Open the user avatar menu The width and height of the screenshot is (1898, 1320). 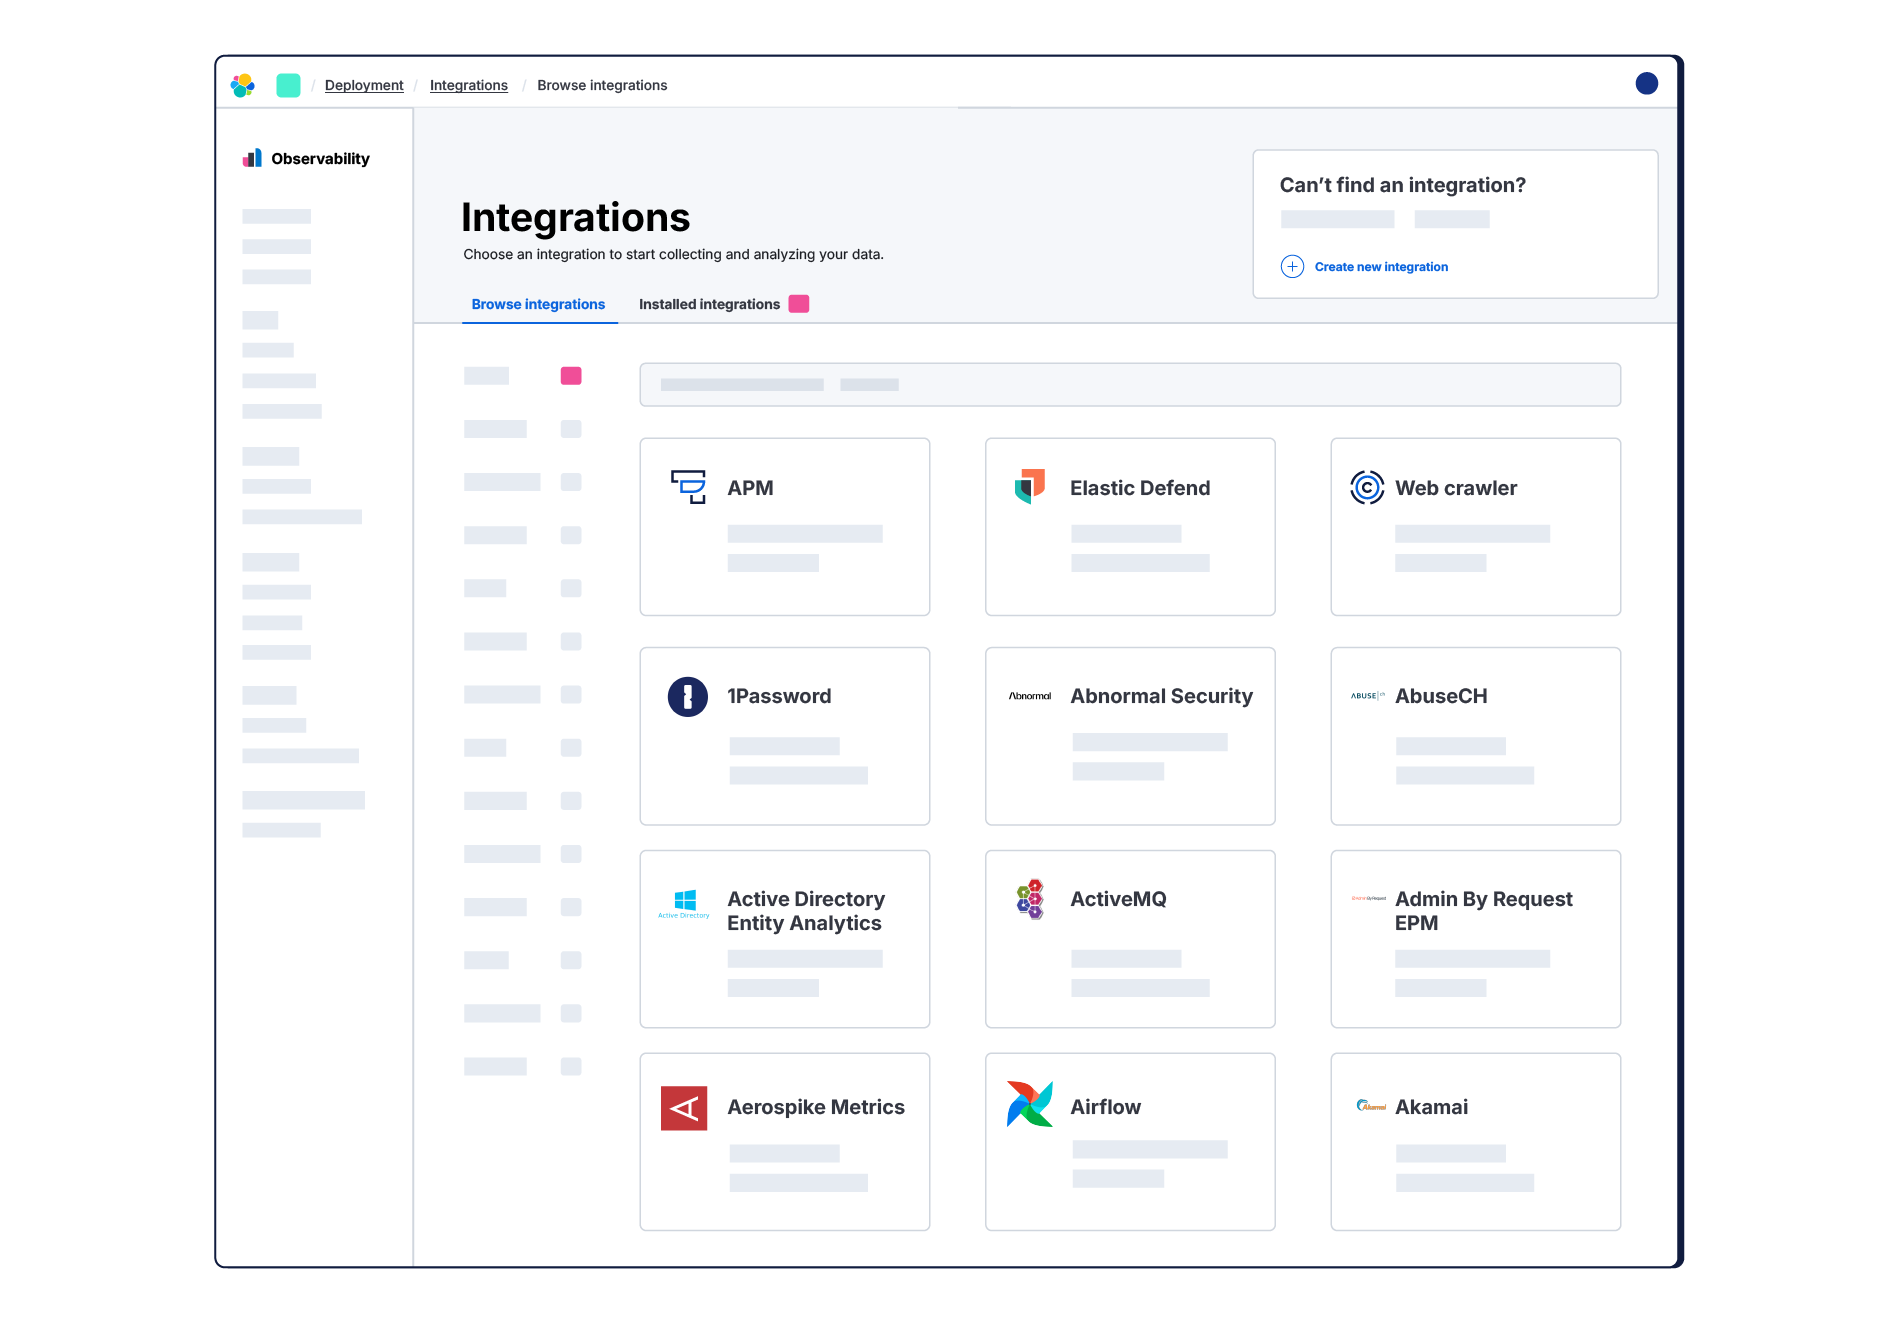(x=1646, y=84)
